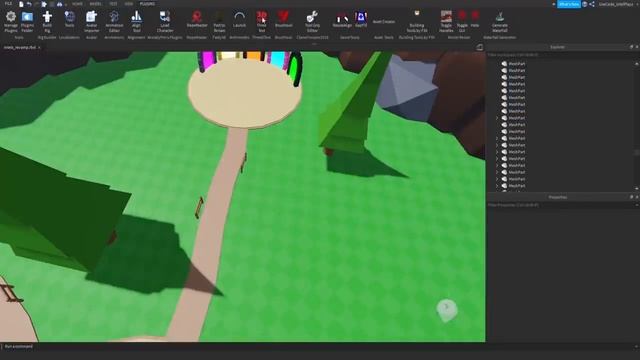
Task: Launch Building Tools by F3X
Action: [417, 22]
